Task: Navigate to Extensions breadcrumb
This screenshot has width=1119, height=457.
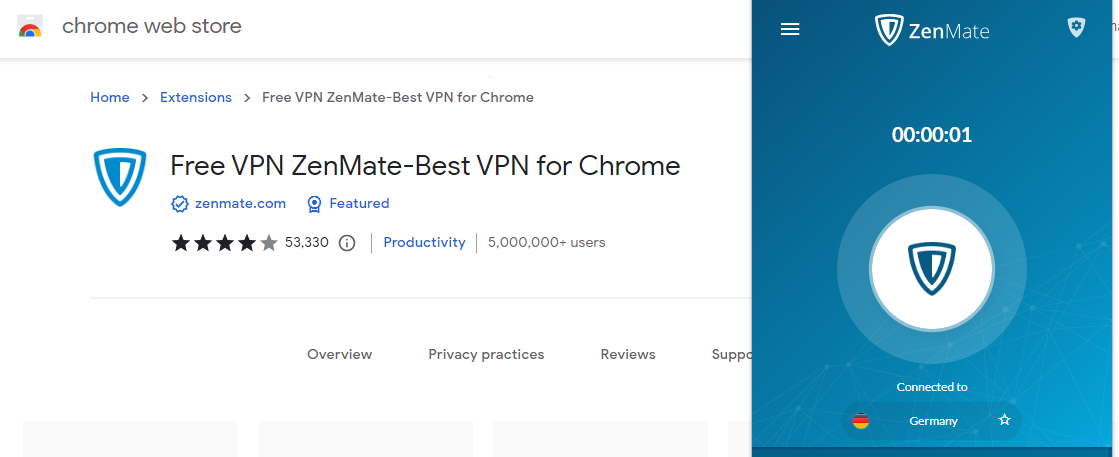Action: click(x=196, y=98)
